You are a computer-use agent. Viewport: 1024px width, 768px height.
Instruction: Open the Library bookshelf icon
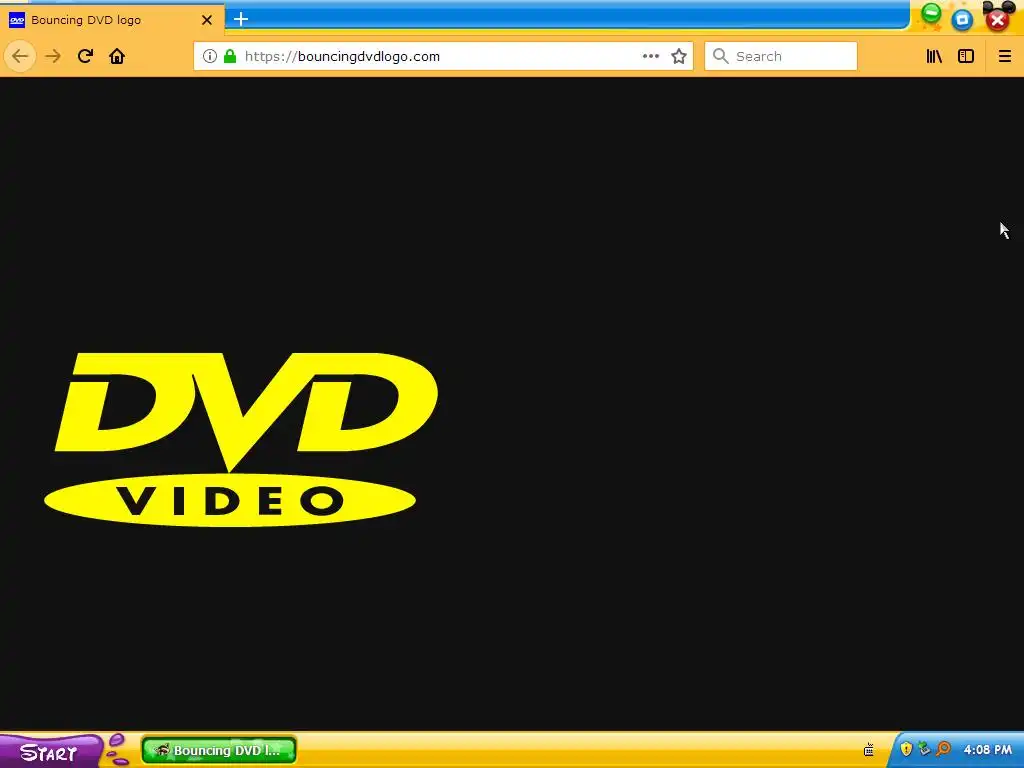(x=934, y=56)
